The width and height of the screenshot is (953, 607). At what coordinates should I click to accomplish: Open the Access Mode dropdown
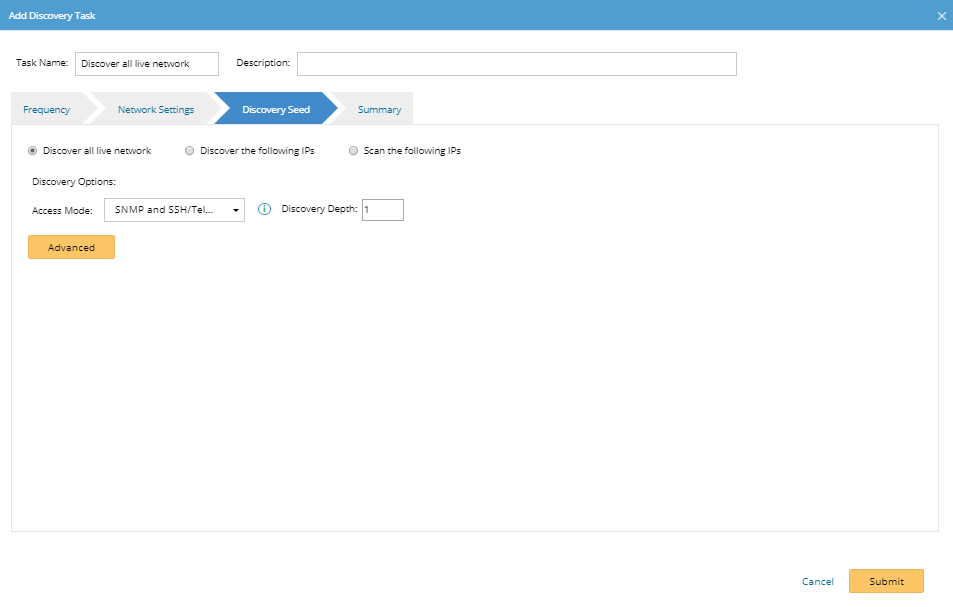click(174, 210)
